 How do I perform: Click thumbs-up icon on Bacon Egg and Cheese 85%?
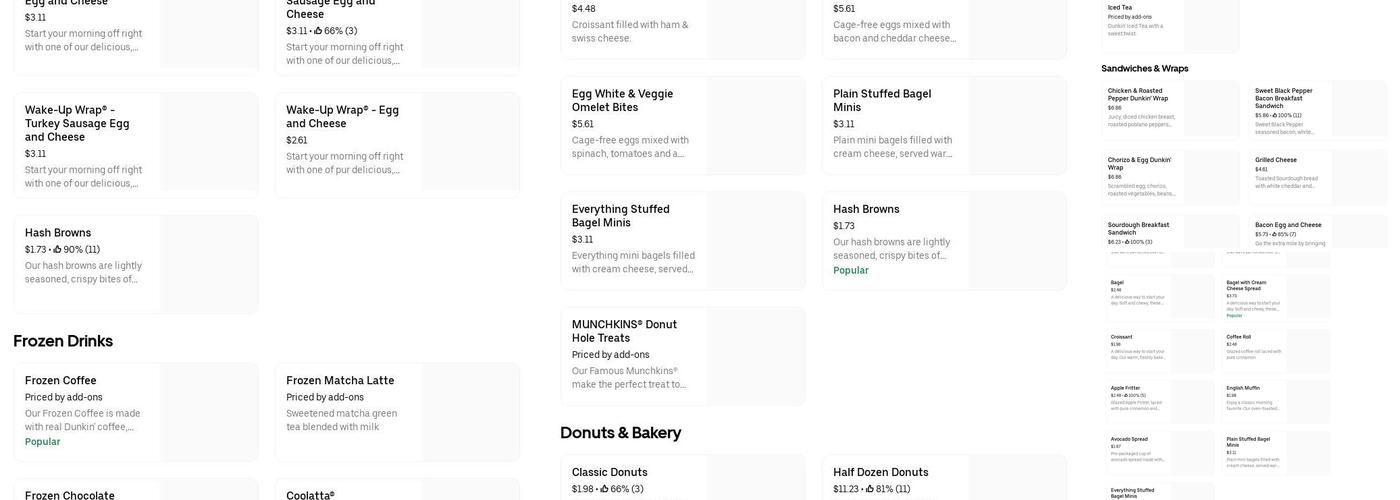pos(1273,235)
